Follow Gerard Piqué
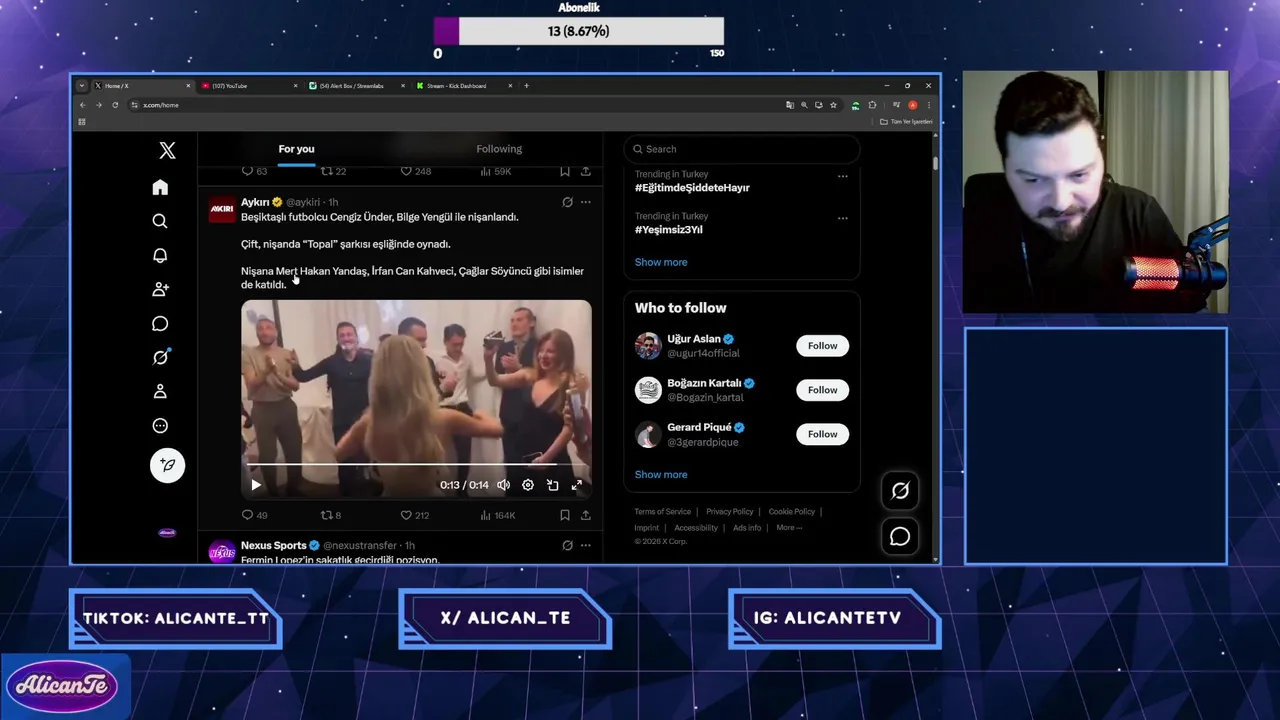 (822, 434)
